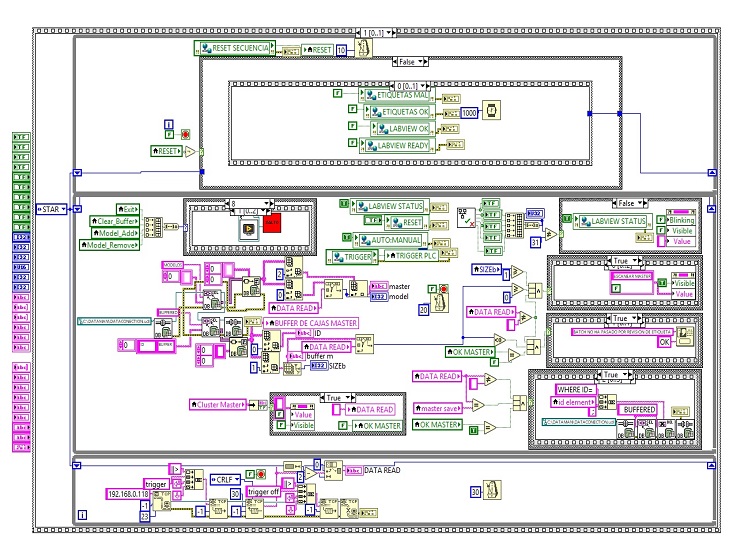
Task: Click the True constant beside LABVIEW STATUS
Action: pyautogui.click(x=345, y=205)
